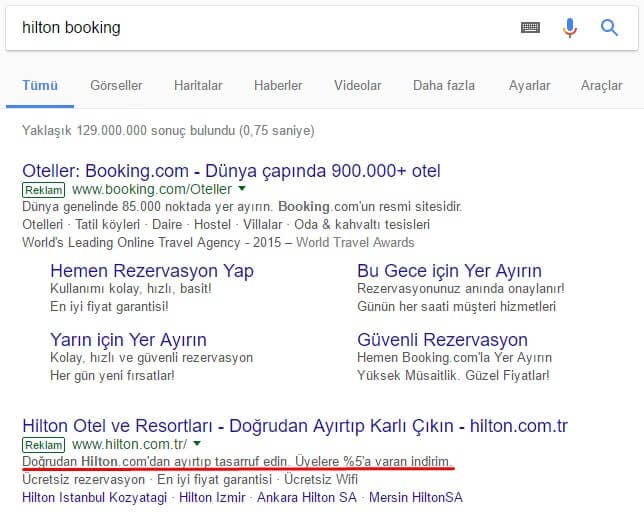
Task: Open the Hilton Otel ve Resortları headline
Action: pos(295,426)
